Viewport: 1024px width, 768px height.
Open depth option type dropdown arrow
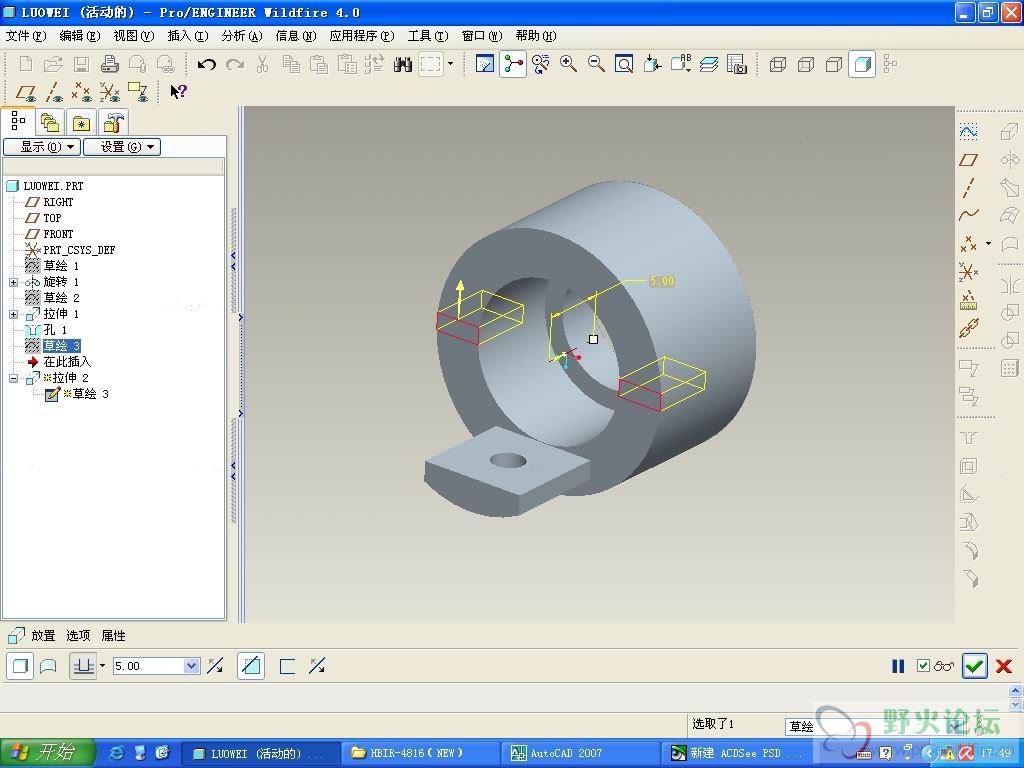pos(102,666)
